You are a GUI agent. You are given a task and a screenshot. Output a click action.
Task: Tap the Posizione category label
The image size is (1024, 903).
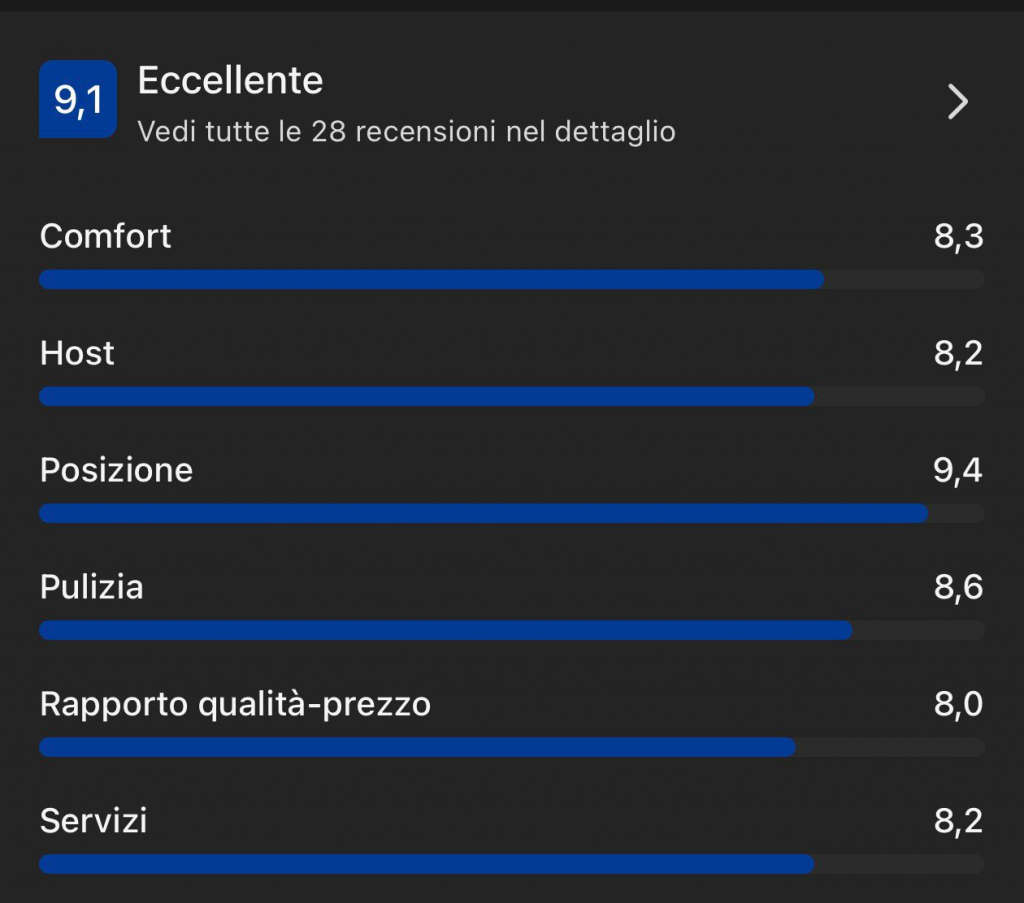coord(116,470)
